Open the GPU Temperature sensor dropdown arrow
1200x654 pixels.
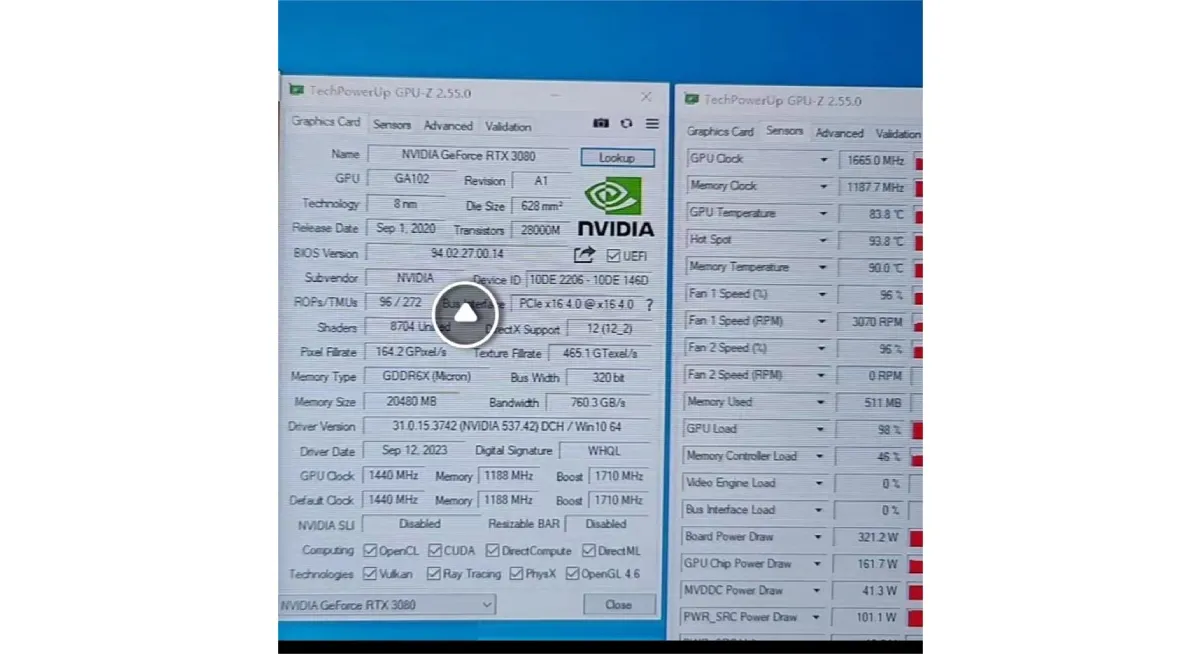pyautogui.click(x=824, y=213)
